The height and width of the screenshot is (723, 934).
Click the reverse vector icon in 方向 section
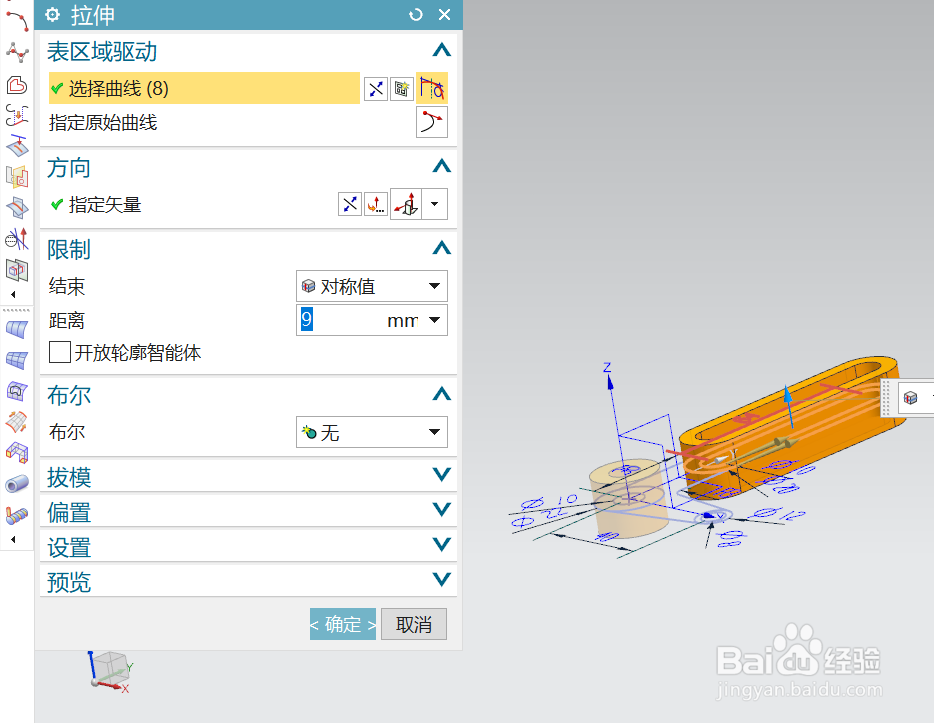point(350,204)
